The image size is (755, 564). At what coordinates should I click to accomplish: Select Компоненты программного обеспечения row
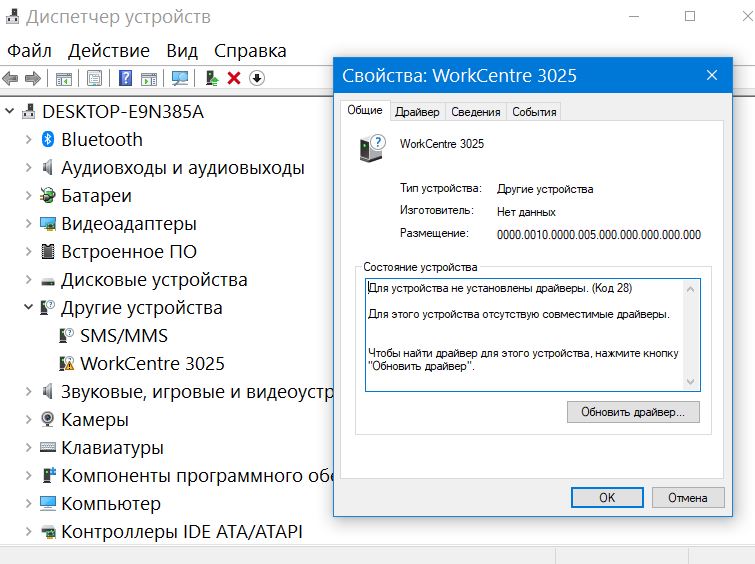pos(197,475)
